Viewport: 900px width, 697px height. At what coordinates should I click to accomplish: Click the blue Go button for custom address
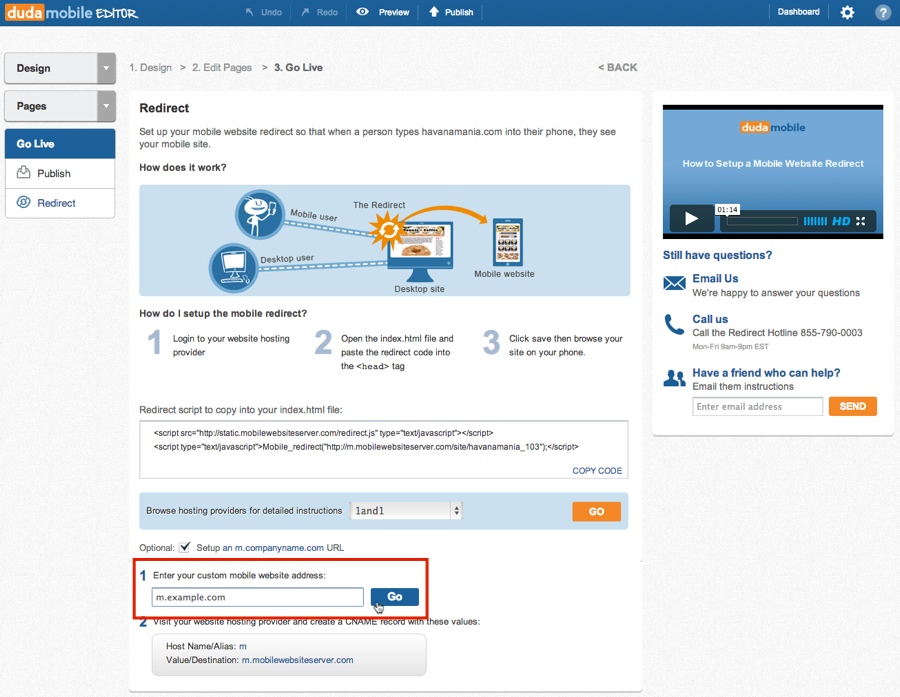[394, 597]
